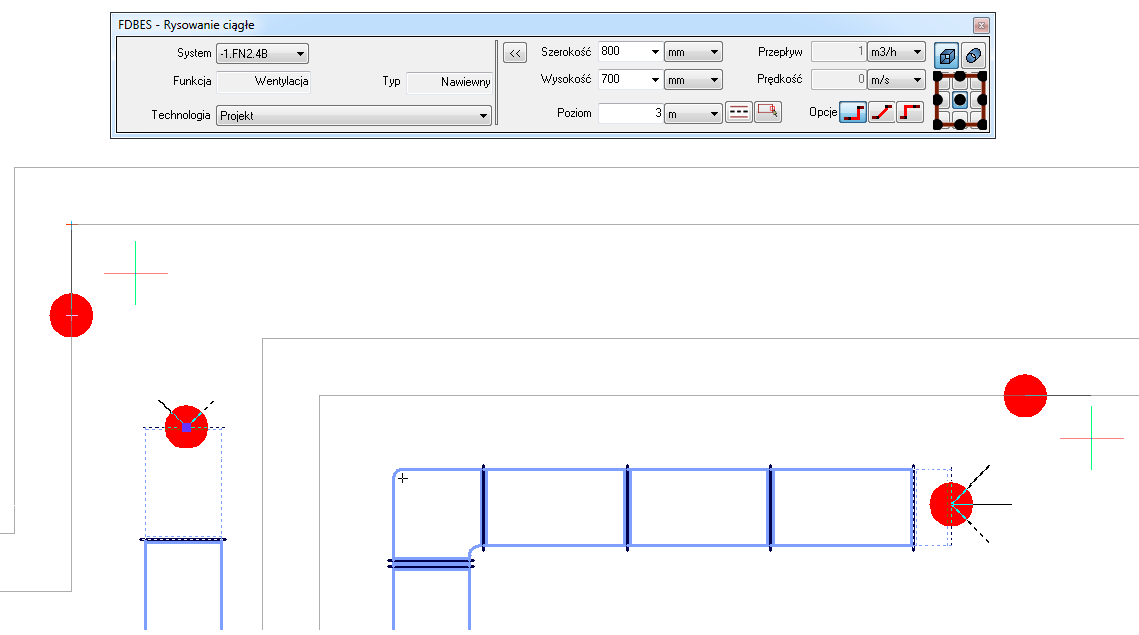Click the pick level from element icon
The image size is (1139, 635).
[767, 113]
